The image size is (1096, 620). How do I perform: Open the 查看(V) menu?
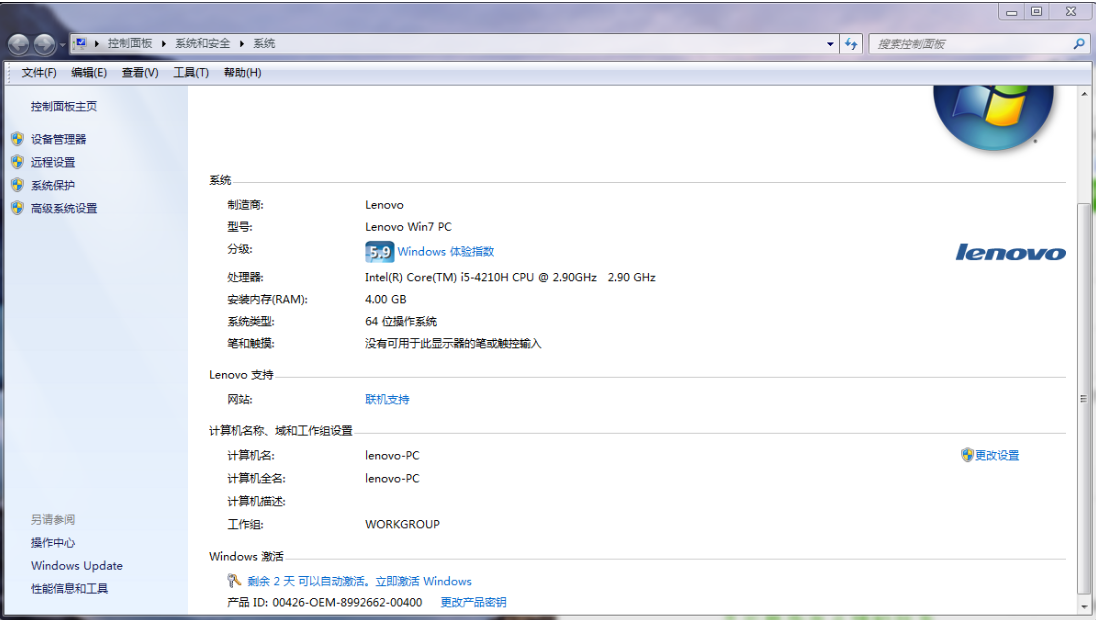coord(140,72)
